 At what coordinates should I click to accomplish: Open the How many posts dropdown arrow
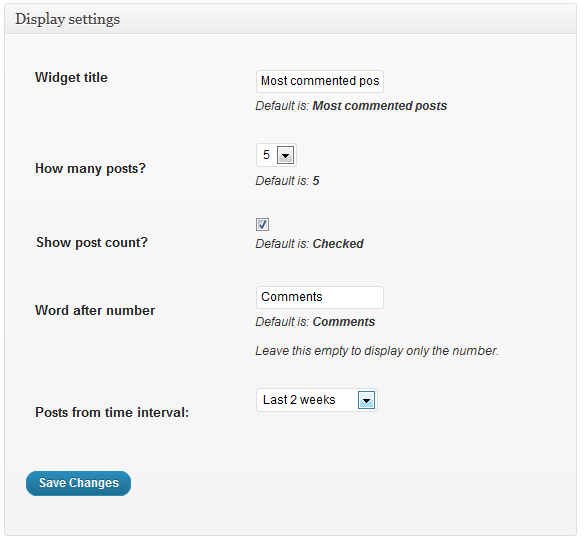point(285,155)
